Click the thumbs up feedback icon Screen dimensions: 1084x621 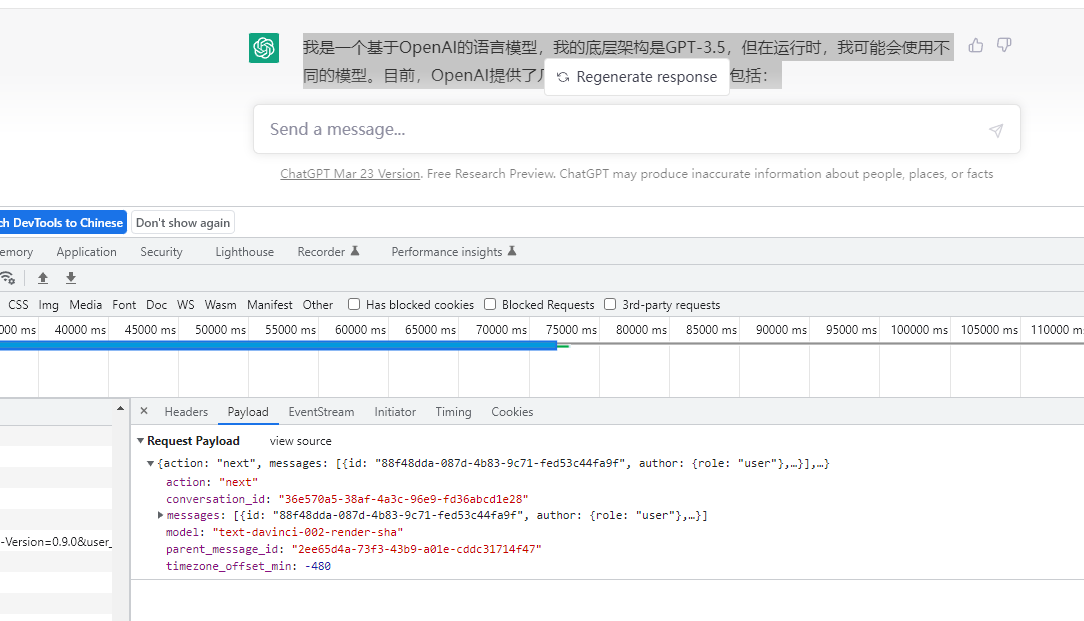[975, 46]
